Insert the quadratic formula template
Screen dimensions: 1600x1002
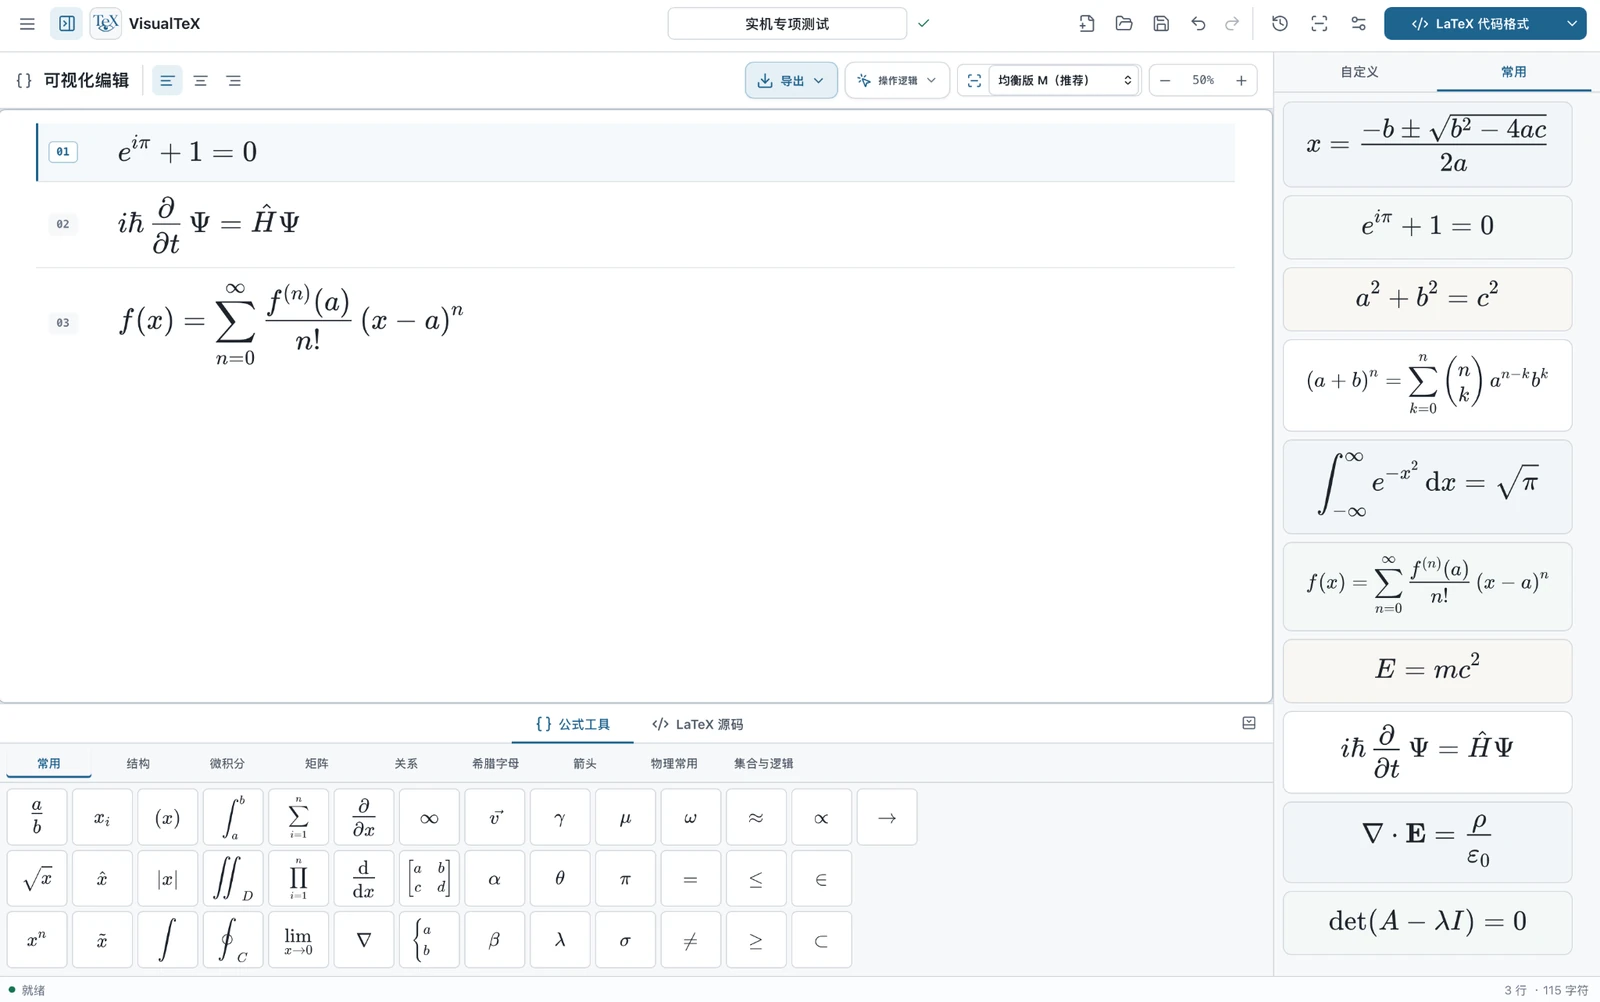1427,144
